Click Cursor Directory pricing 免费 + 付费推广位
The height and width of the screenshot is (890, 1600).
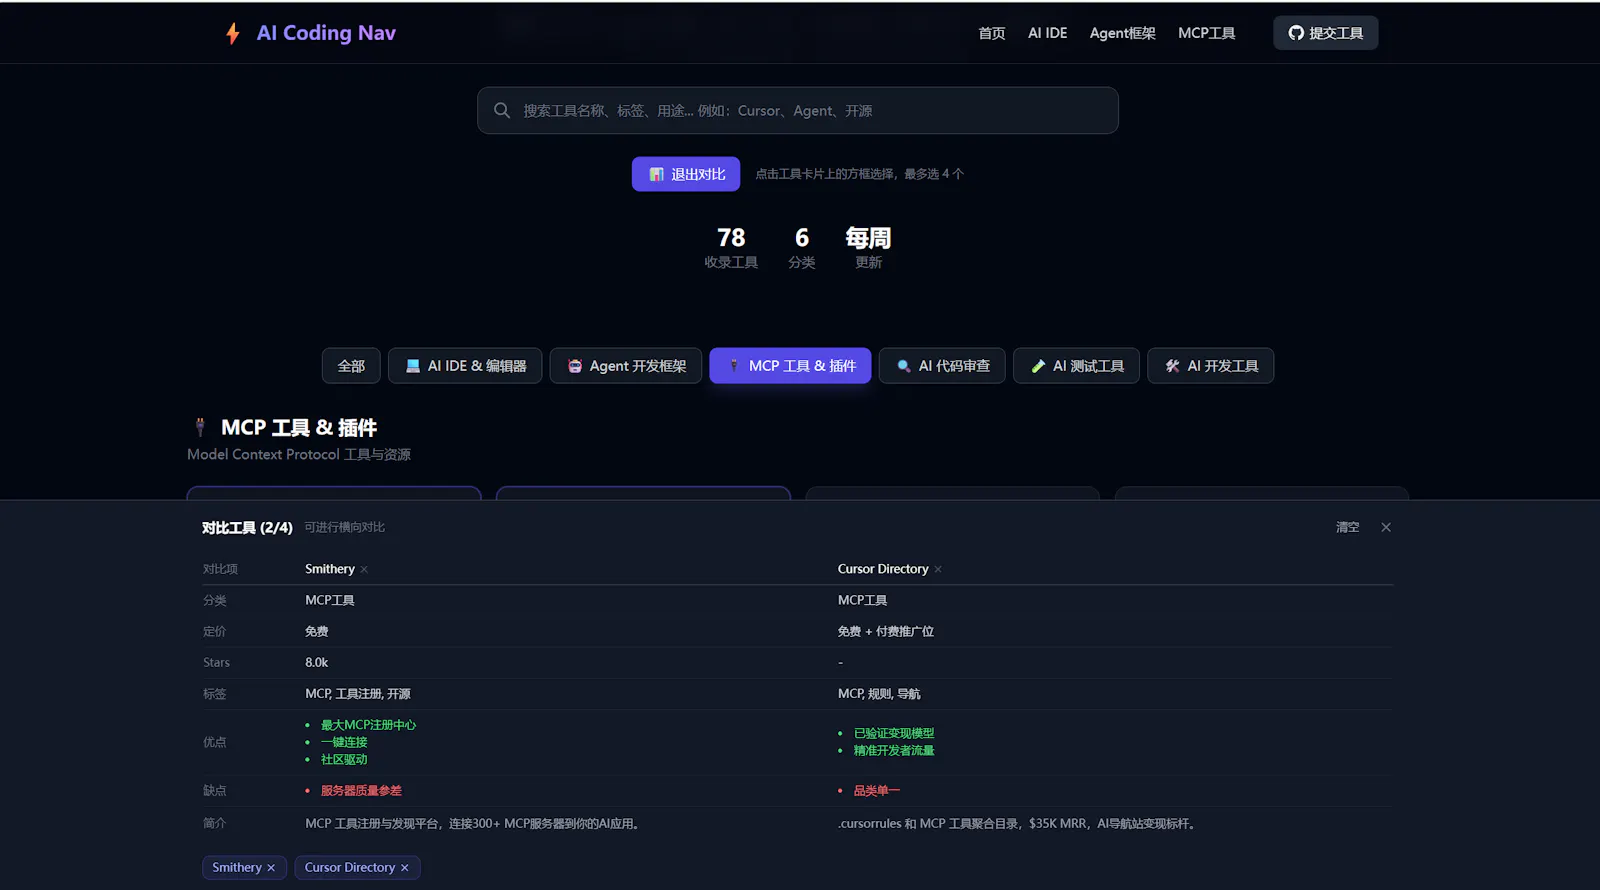(886, 632)
